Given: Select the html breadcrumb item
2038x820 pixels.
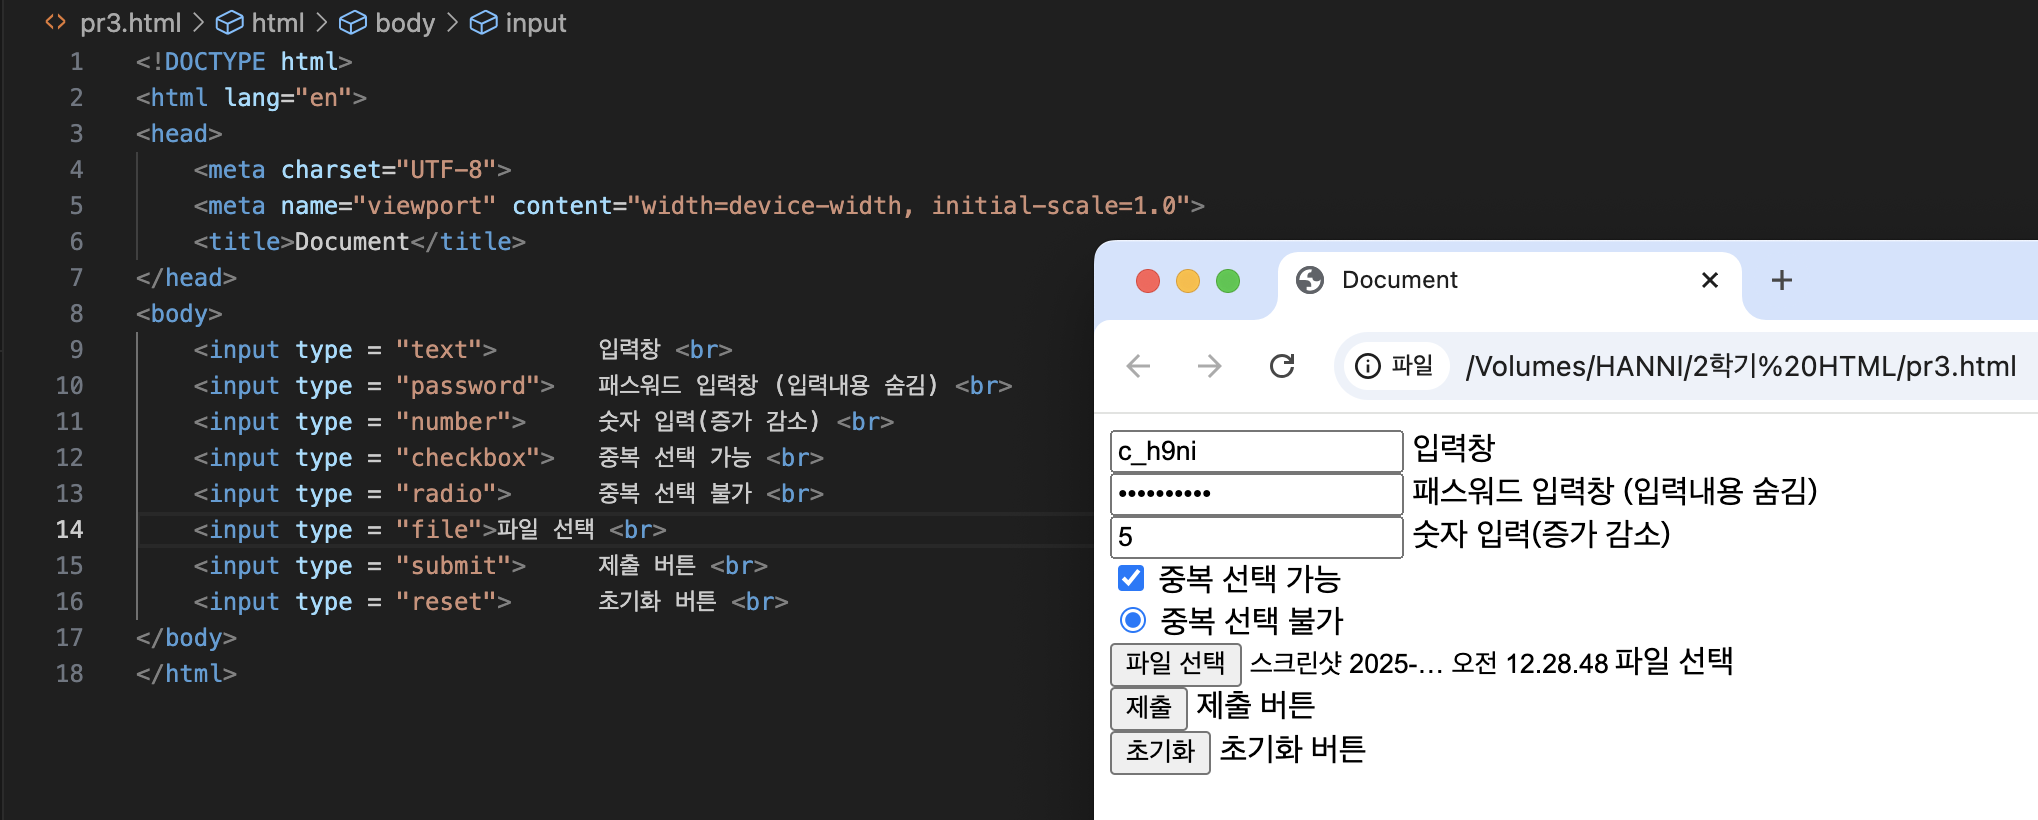Looking at the screenshot, I should [277, 22].
